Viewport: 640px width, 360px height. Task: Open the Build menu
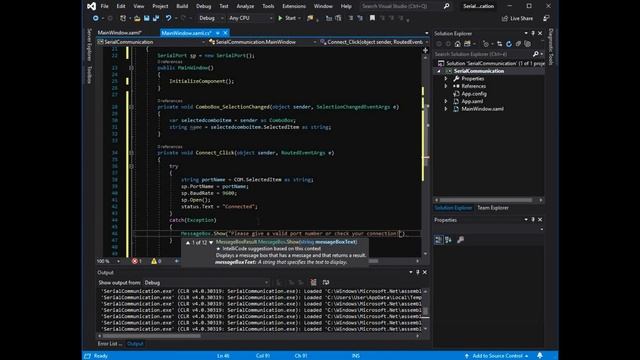pyautogui.click(x=182, y=6)
